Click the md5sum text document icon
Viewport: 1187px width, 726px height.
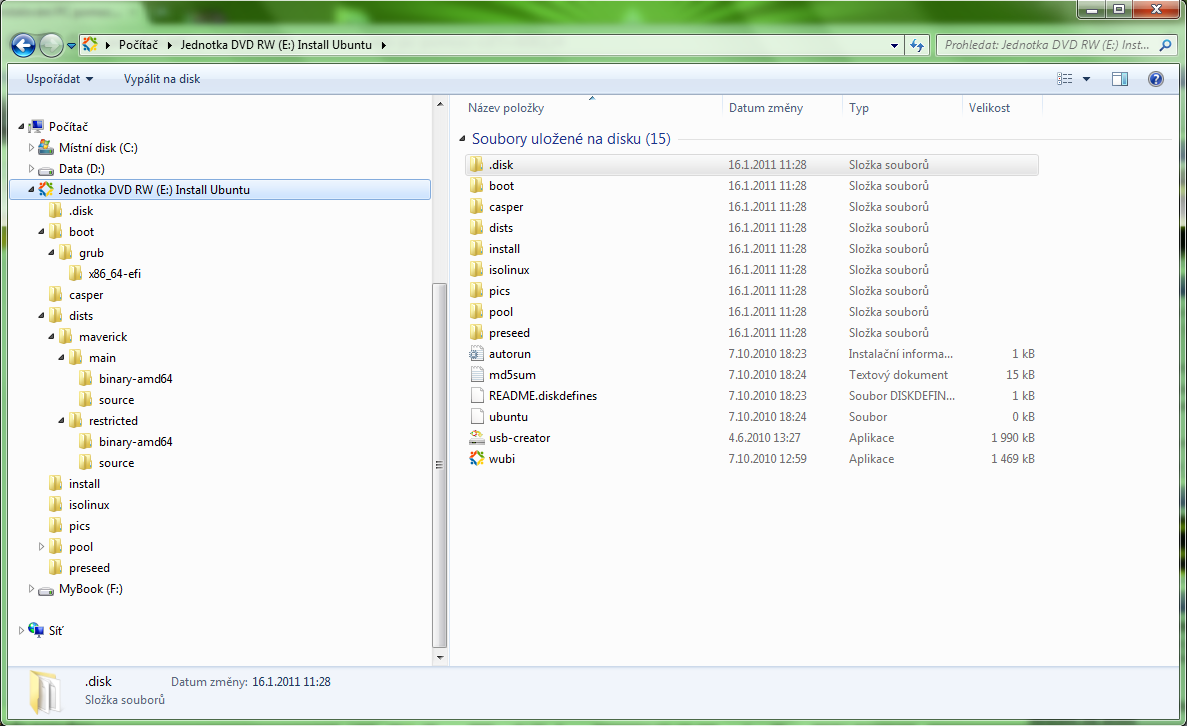point(476,375)
